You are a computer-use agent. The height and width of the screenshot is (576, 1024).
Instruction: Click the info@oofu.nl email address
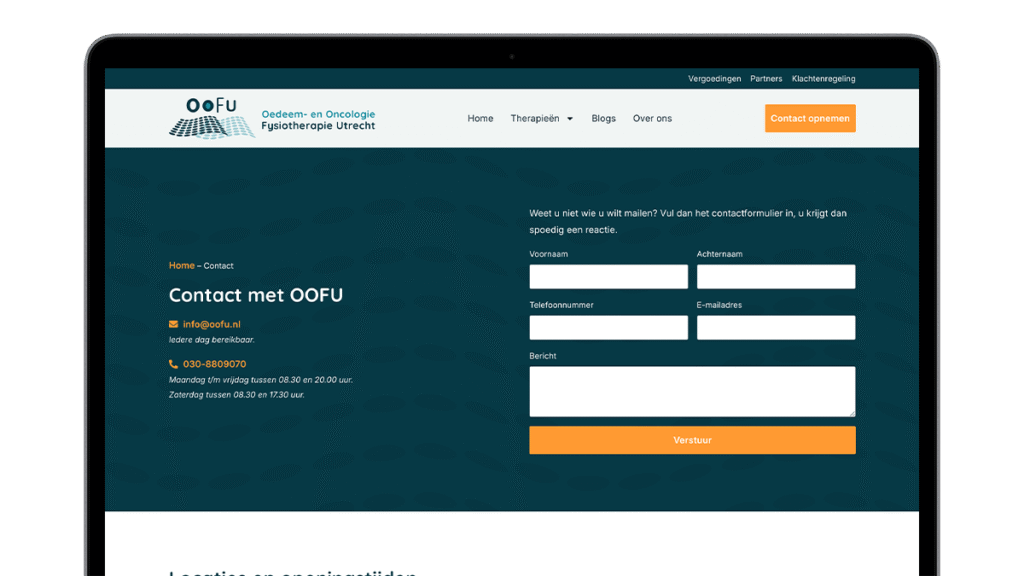211,324
